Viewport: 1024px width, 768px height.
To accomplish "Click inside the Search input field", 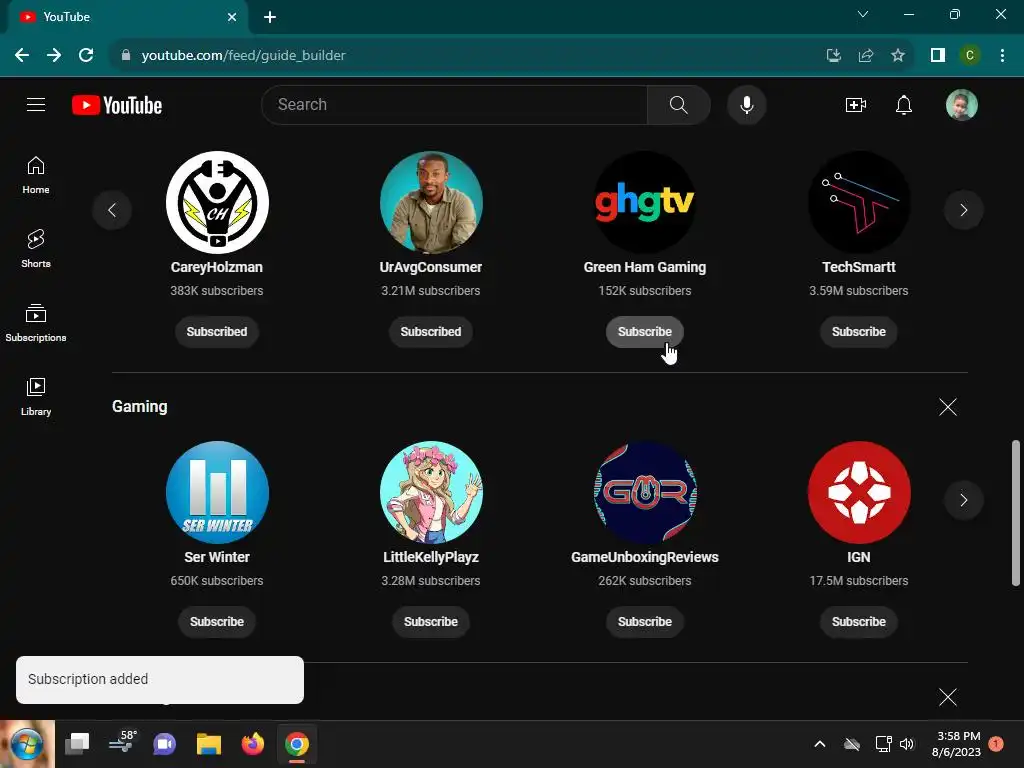I will tap(457, 104).
